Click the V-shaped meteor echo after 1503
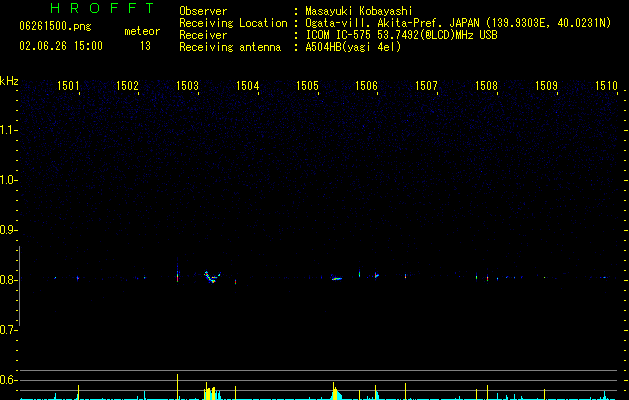 [x=212, y=277]
